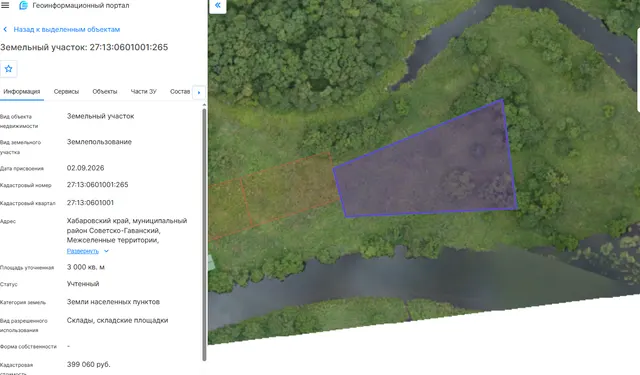Go back via Назад к выделенным объектам

tap(67, 29)
